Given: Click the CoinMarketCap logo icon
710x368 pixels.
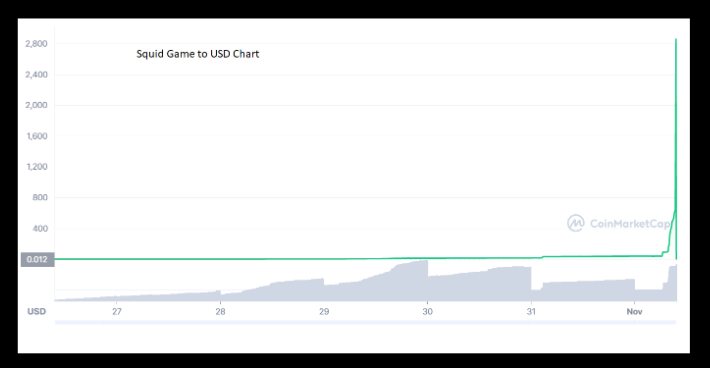Looking at the screenshot, I should (x=576, y=223).
